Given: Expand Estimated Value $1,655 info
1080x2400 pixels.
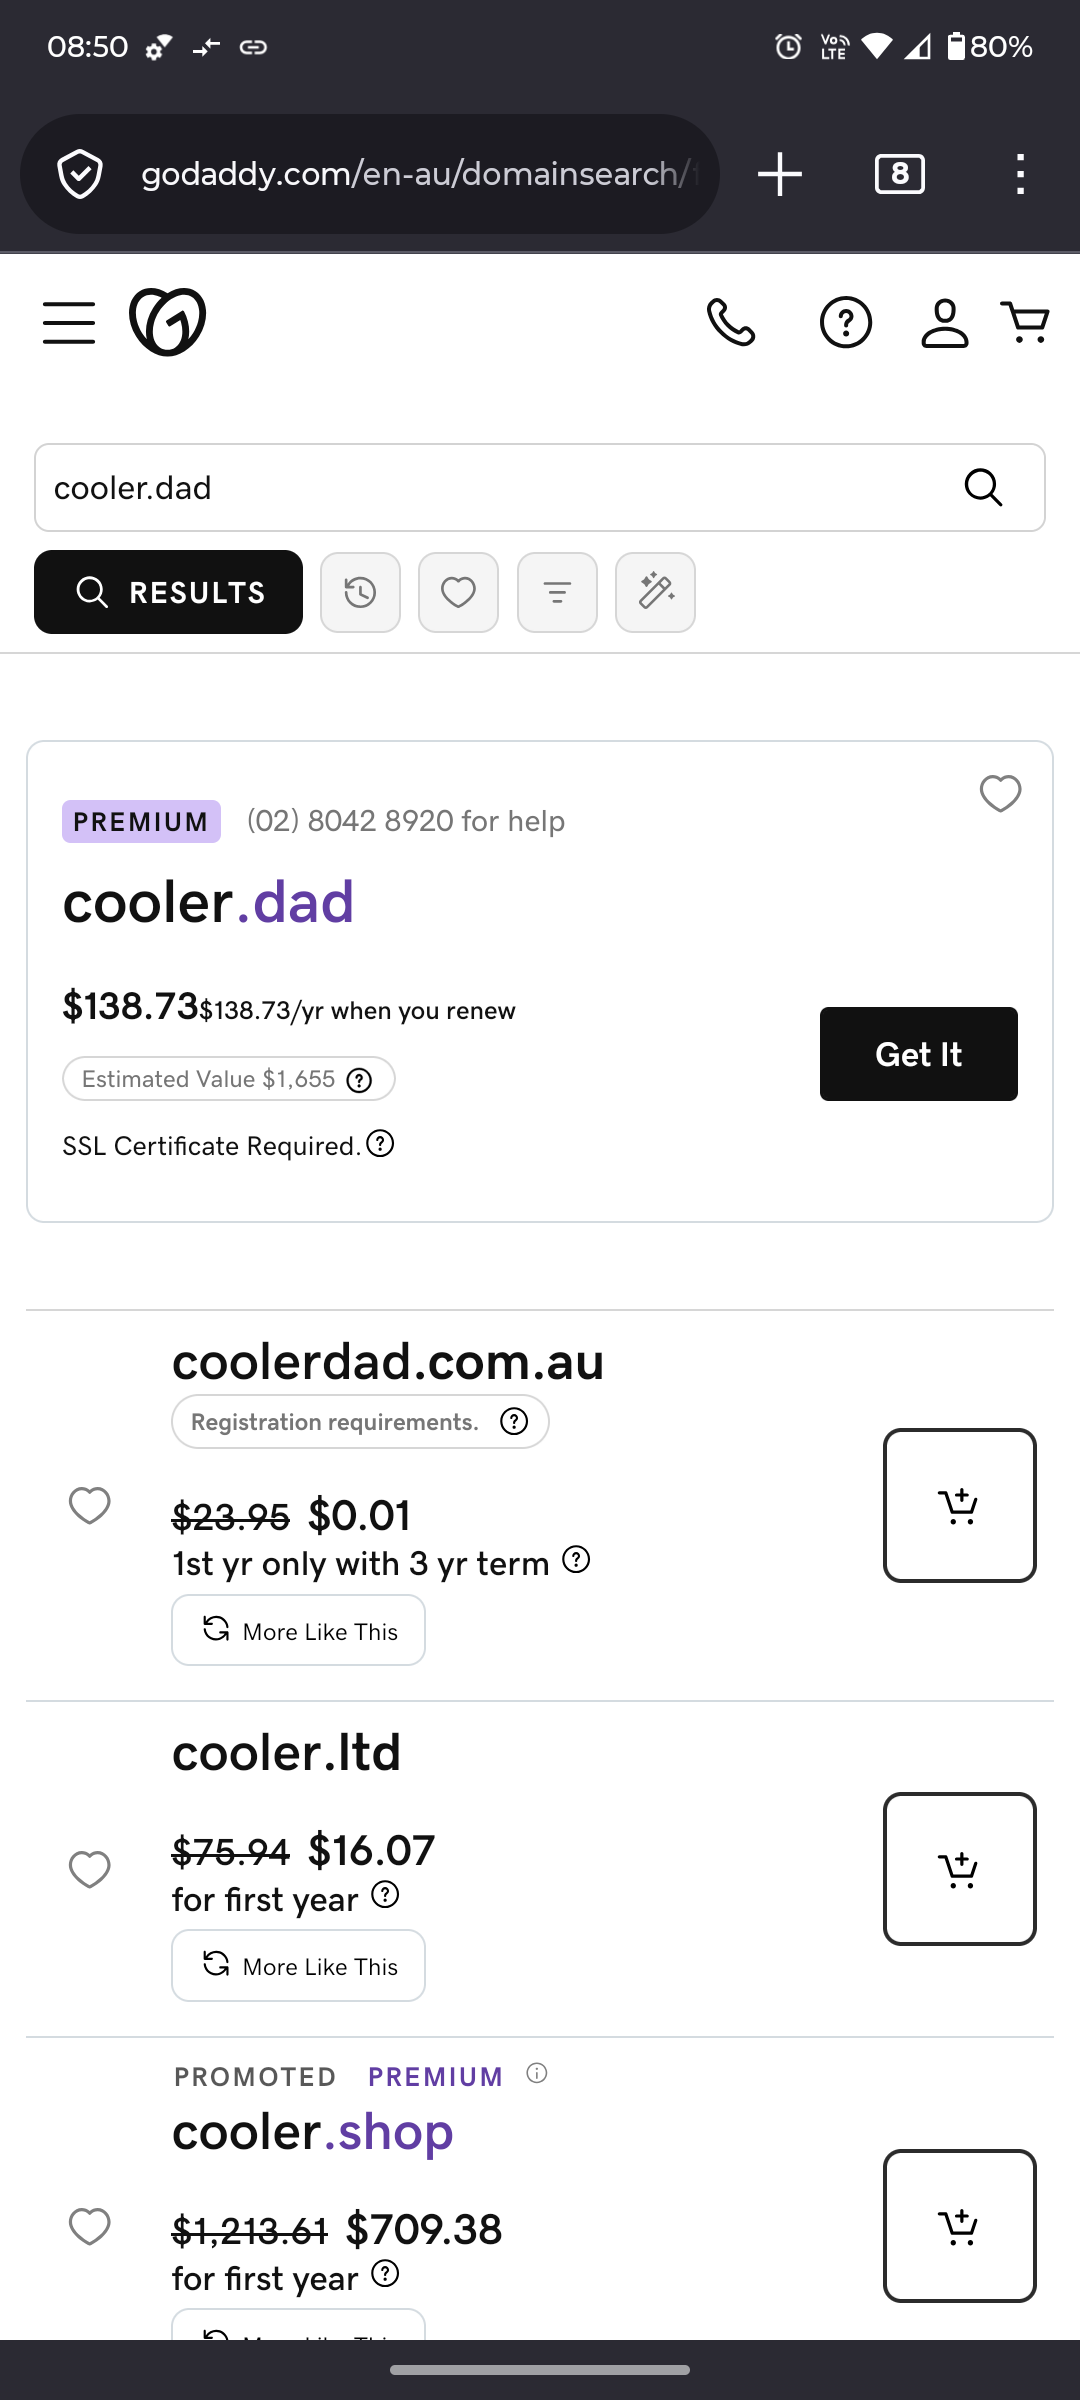Looking at the screenshot, I should coord(359,1080).
